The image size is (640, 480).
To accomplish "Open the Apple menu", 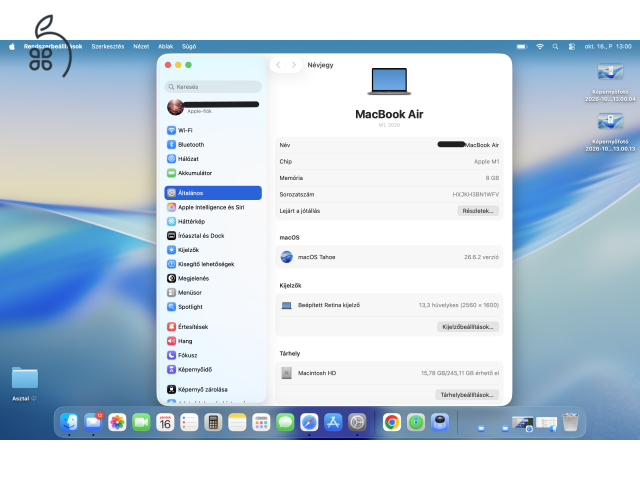I will 12,47.
